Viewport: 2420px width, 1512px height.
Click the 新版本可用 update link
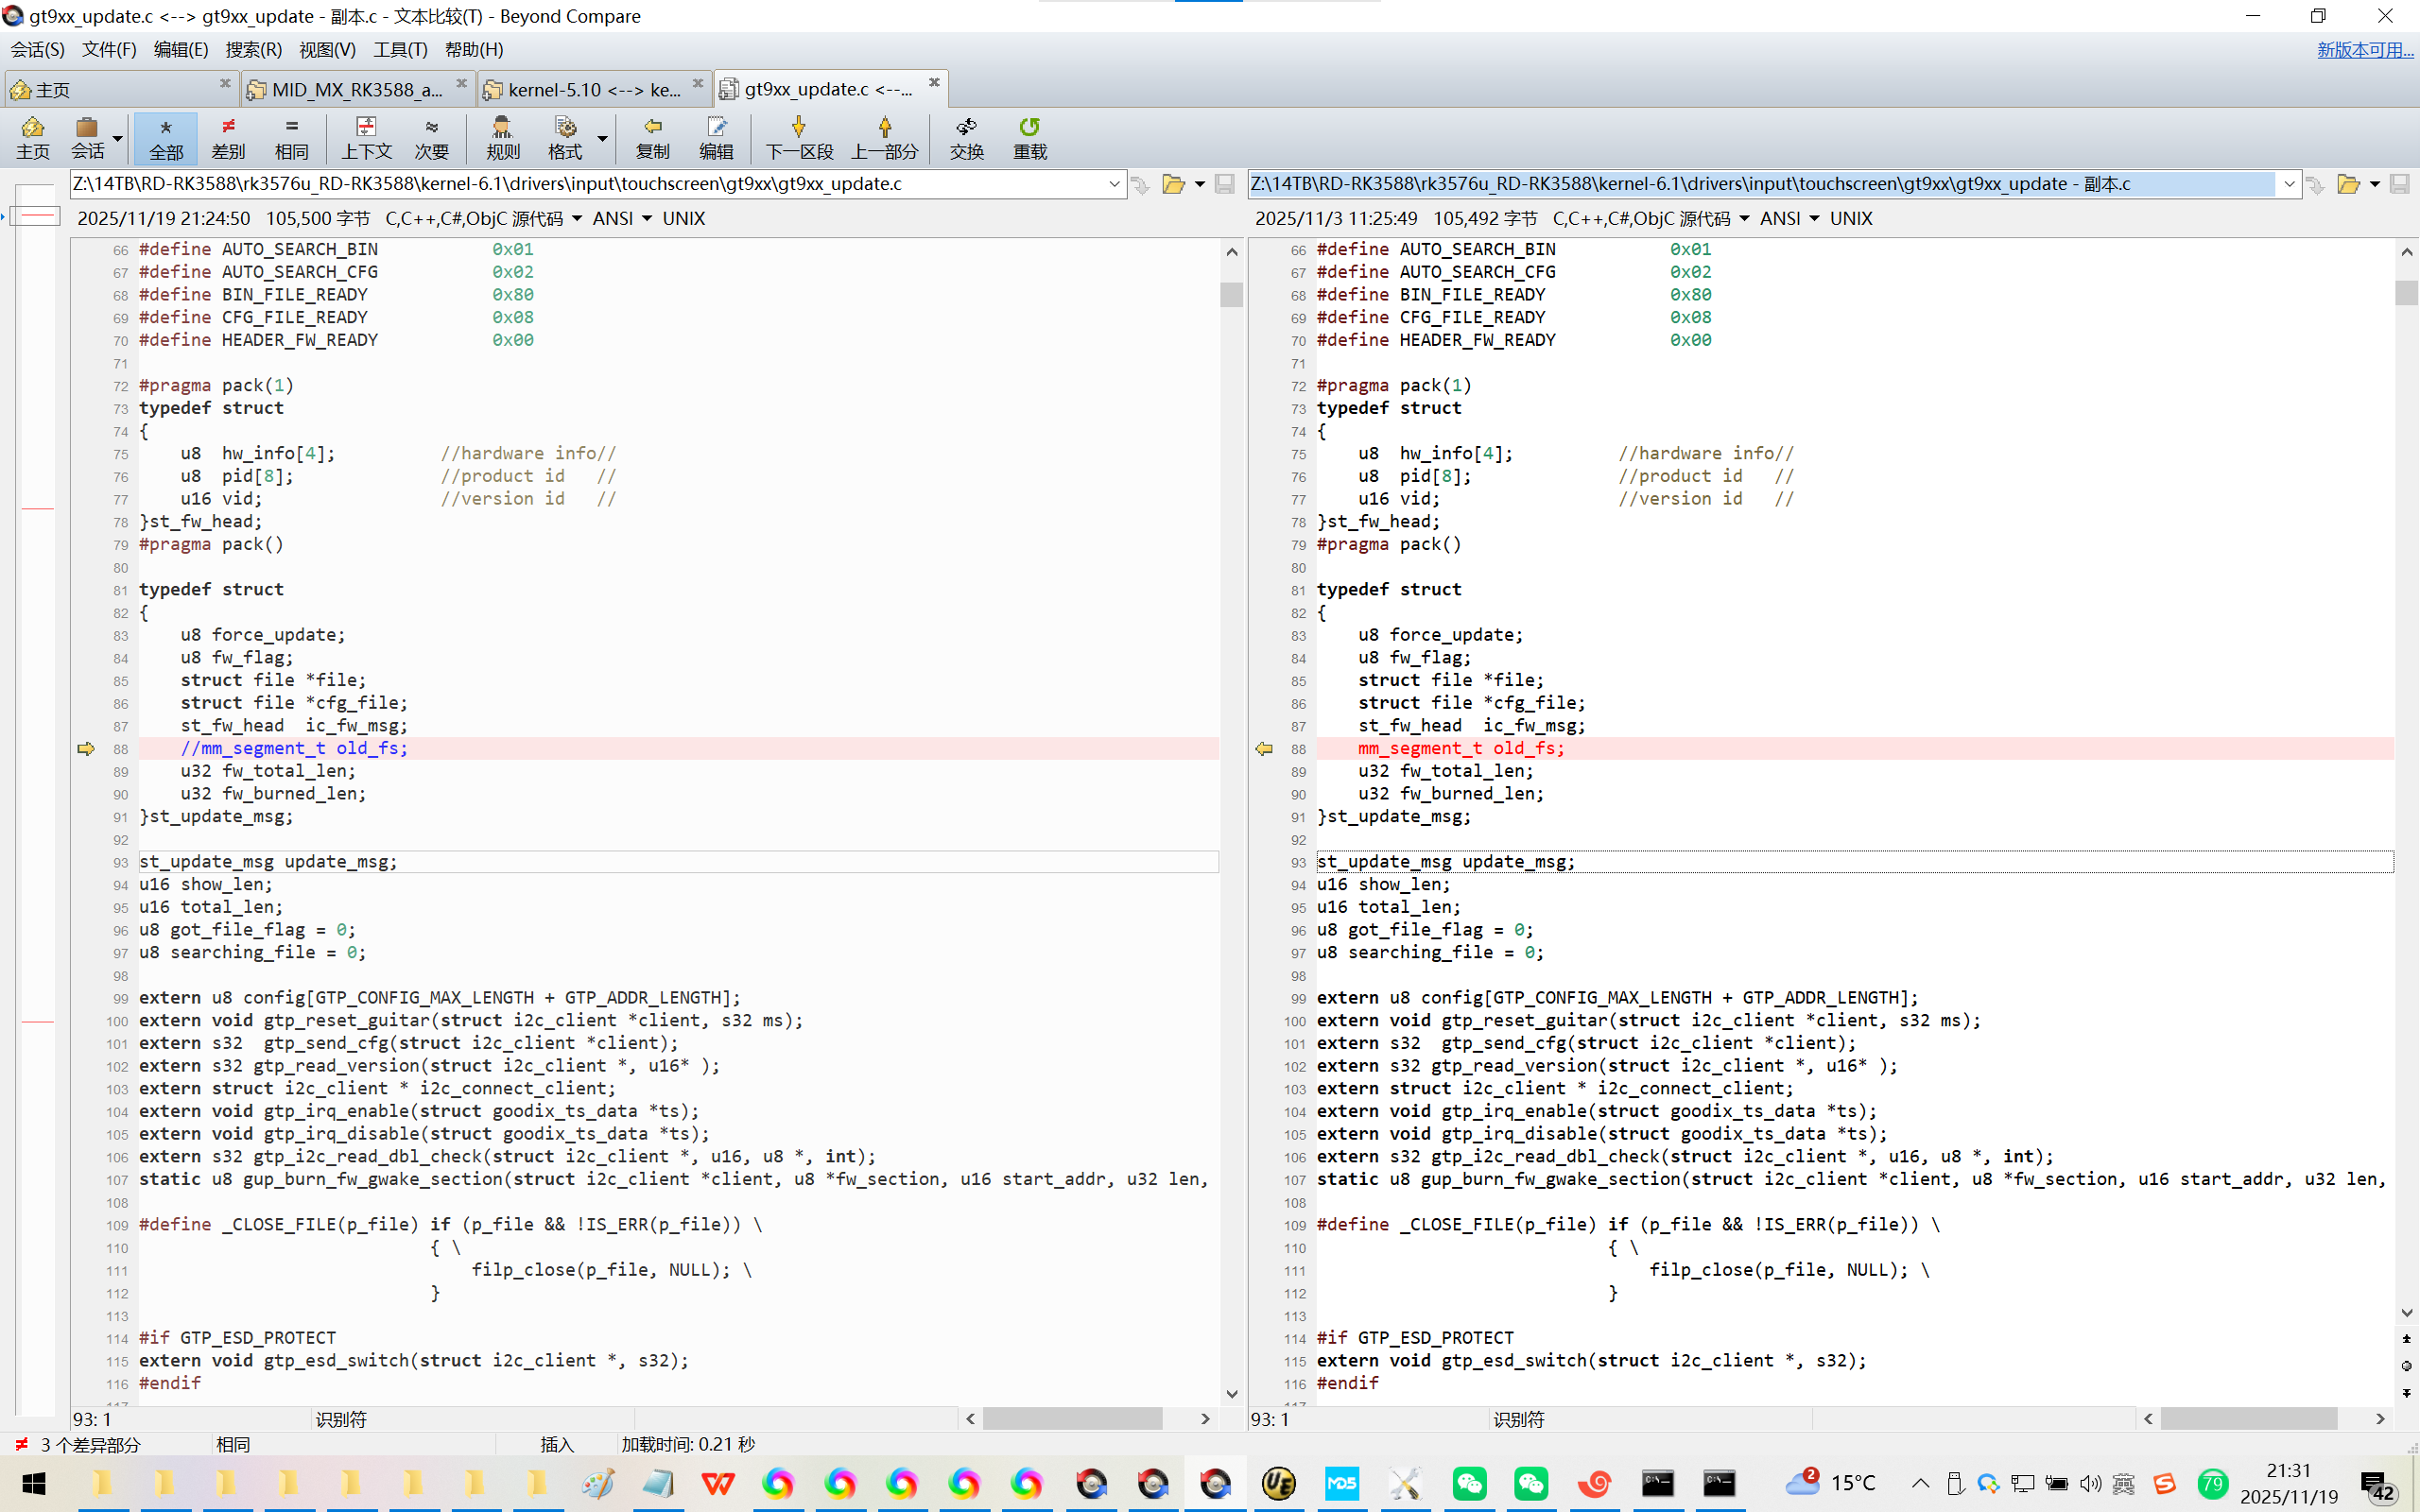[2364, 49]
